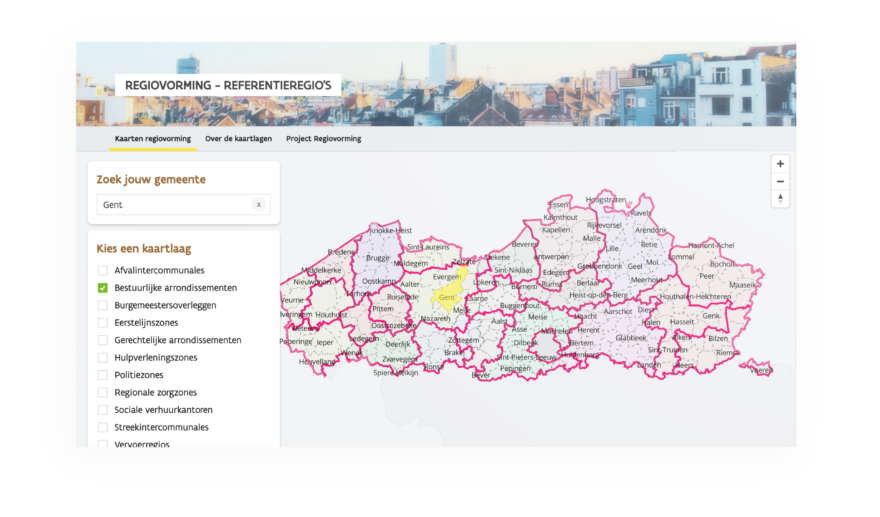Click Geel label on the map
This screenshot has width=880, height=517.
[x=635, y=267]
